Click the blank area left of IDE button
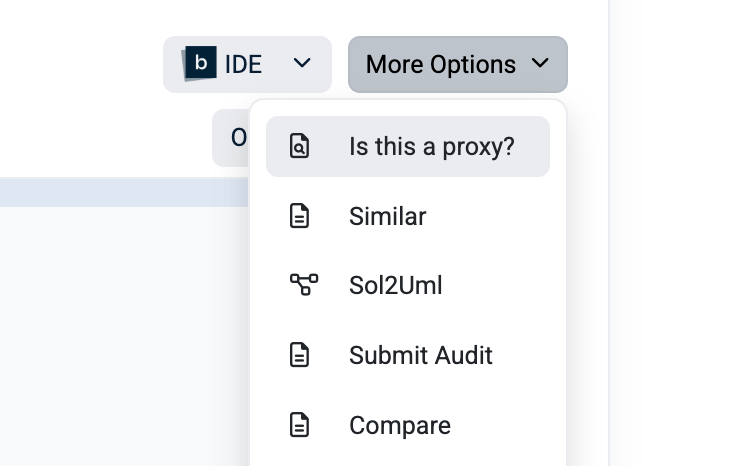The height and width of the screenshot is (466, 754). (x=80, y=65)
